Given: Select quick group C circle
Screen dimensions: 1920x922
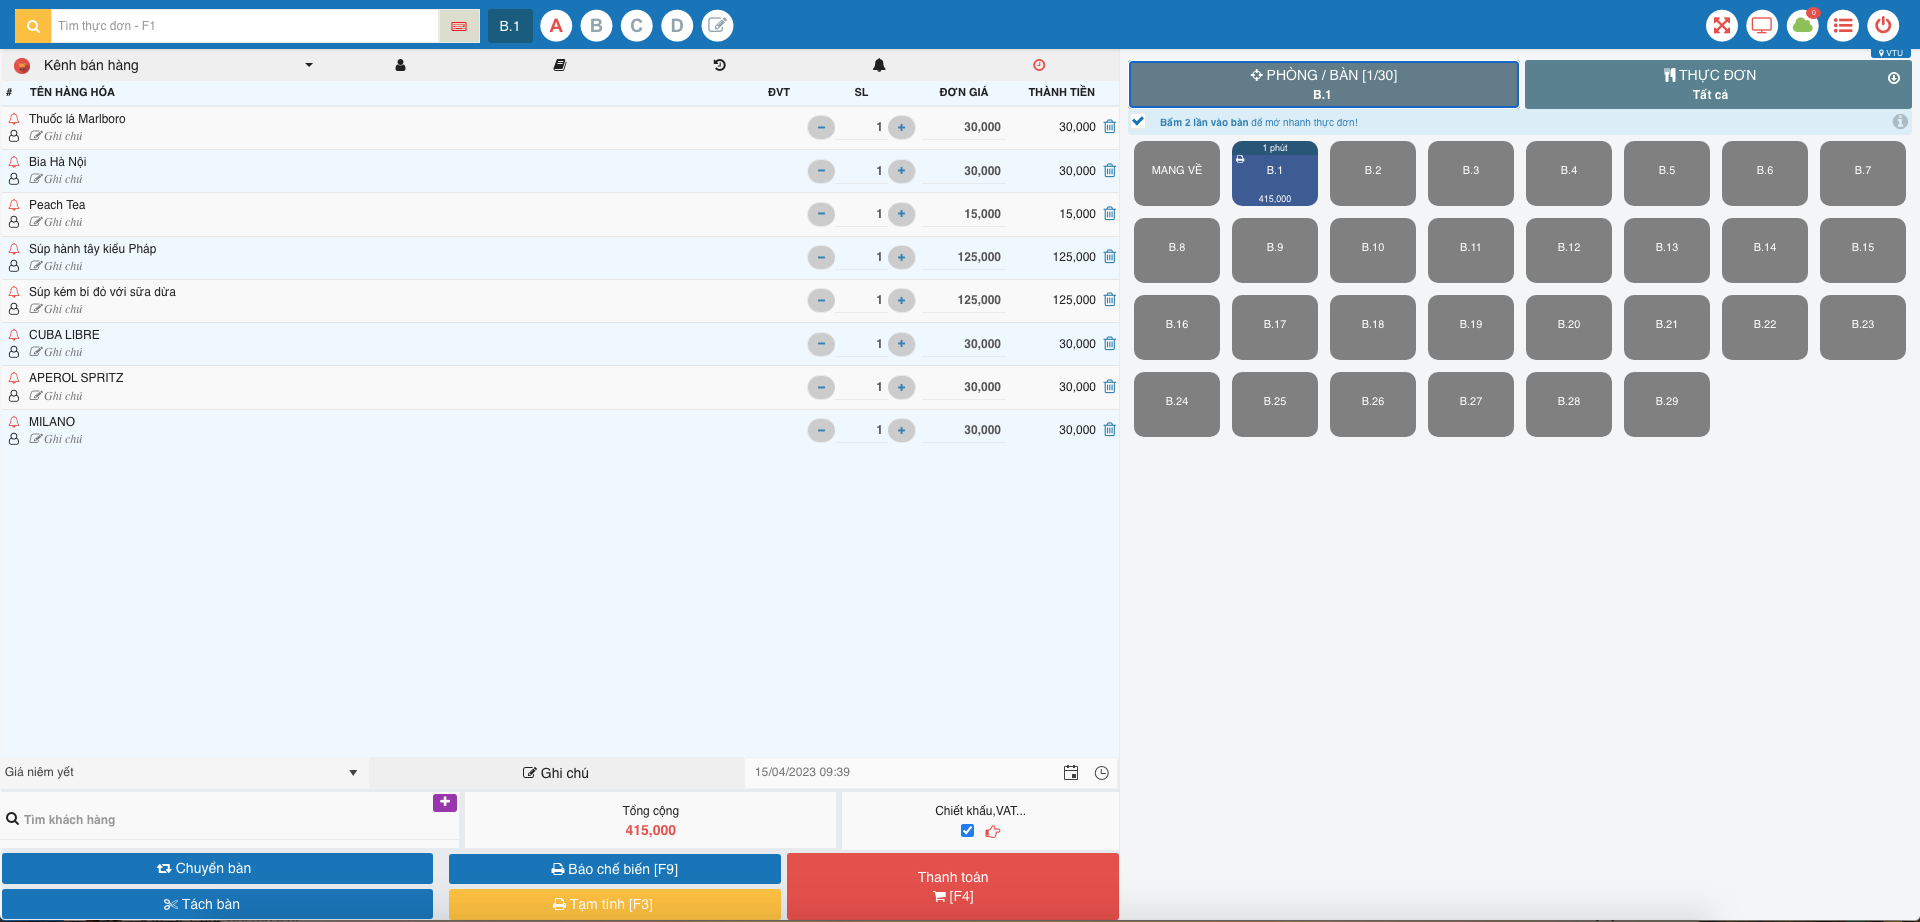Looking at the screenshot, I should [637, 26].
